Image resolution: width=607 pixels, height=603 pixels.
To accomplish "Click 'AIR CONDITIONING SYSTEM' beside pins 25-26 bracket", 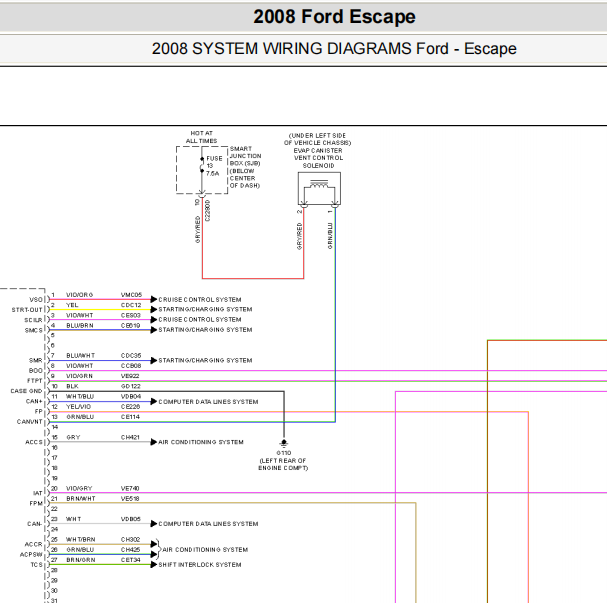I will click(x=205, y=550).
